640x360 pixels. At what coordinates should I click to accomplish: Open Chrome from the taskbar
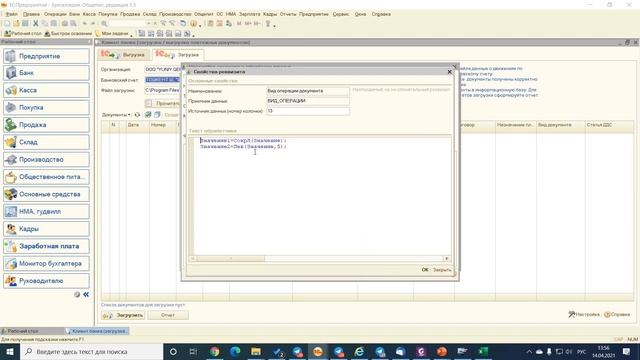pyautogui.click(x=214, y=351)
